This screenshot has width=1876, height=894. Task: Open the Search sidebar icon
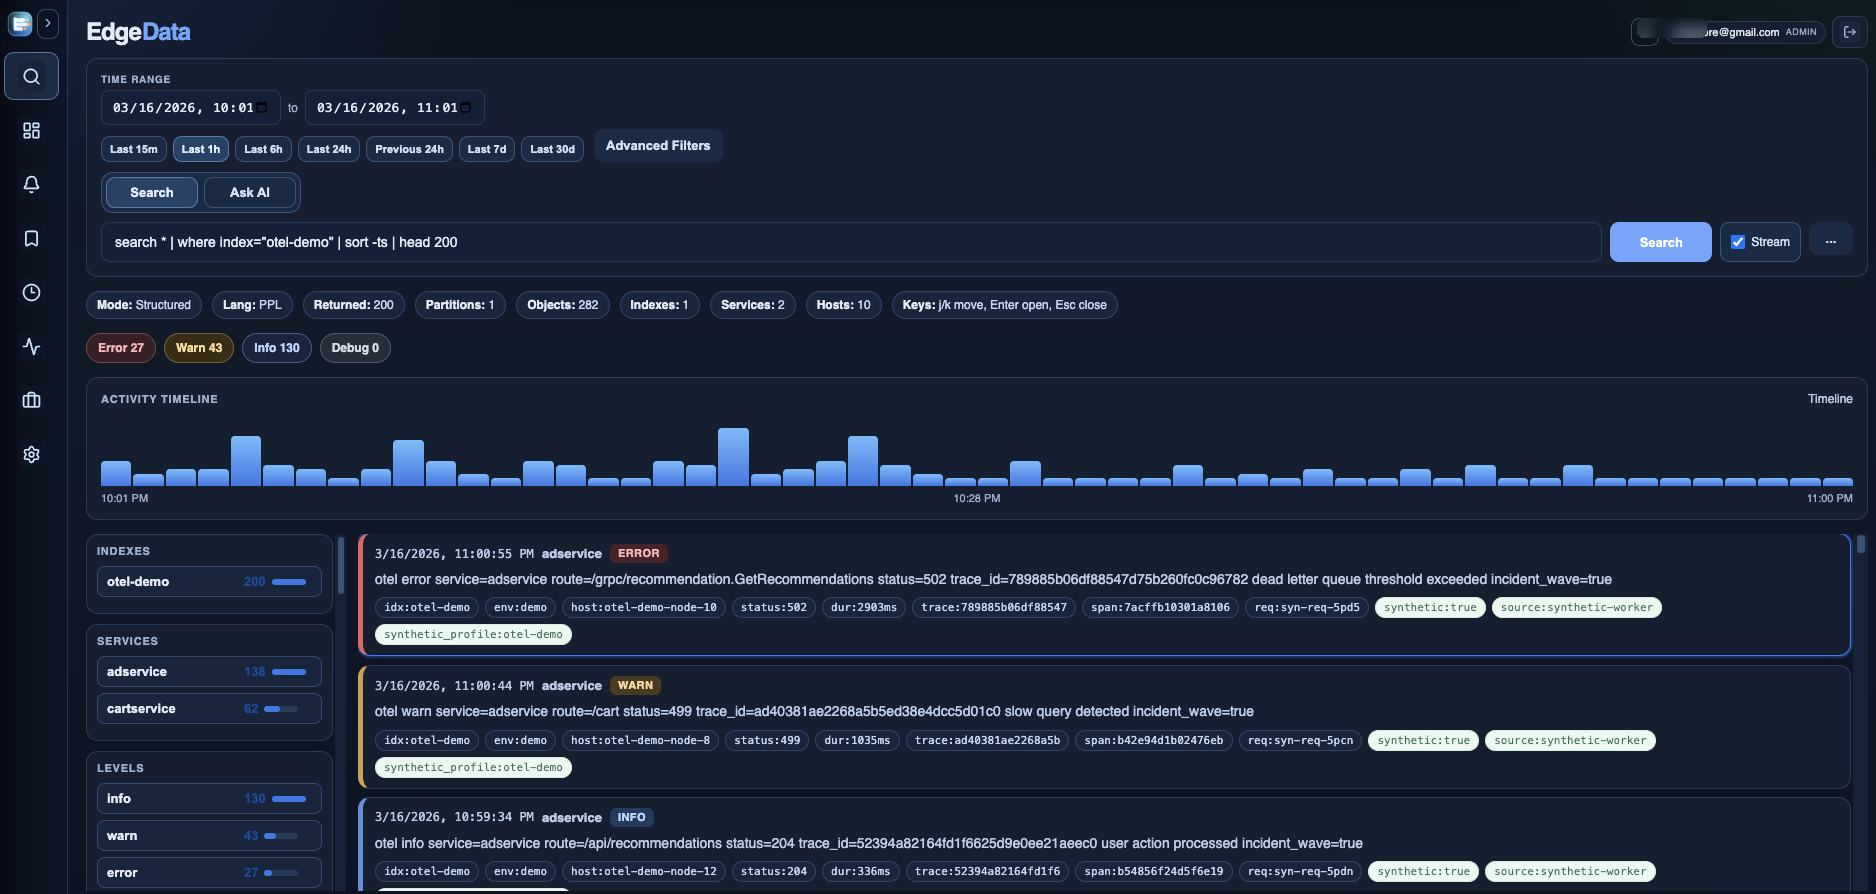coord(32,77)
